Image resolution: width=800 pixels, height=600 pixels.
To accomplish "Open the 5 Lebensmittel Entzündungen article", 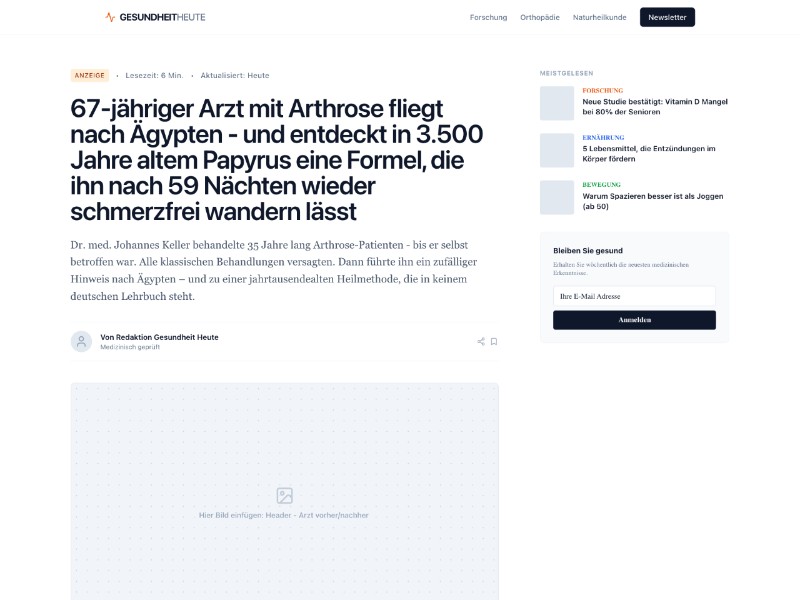I will pyautogui.click(x=650, y=153).
